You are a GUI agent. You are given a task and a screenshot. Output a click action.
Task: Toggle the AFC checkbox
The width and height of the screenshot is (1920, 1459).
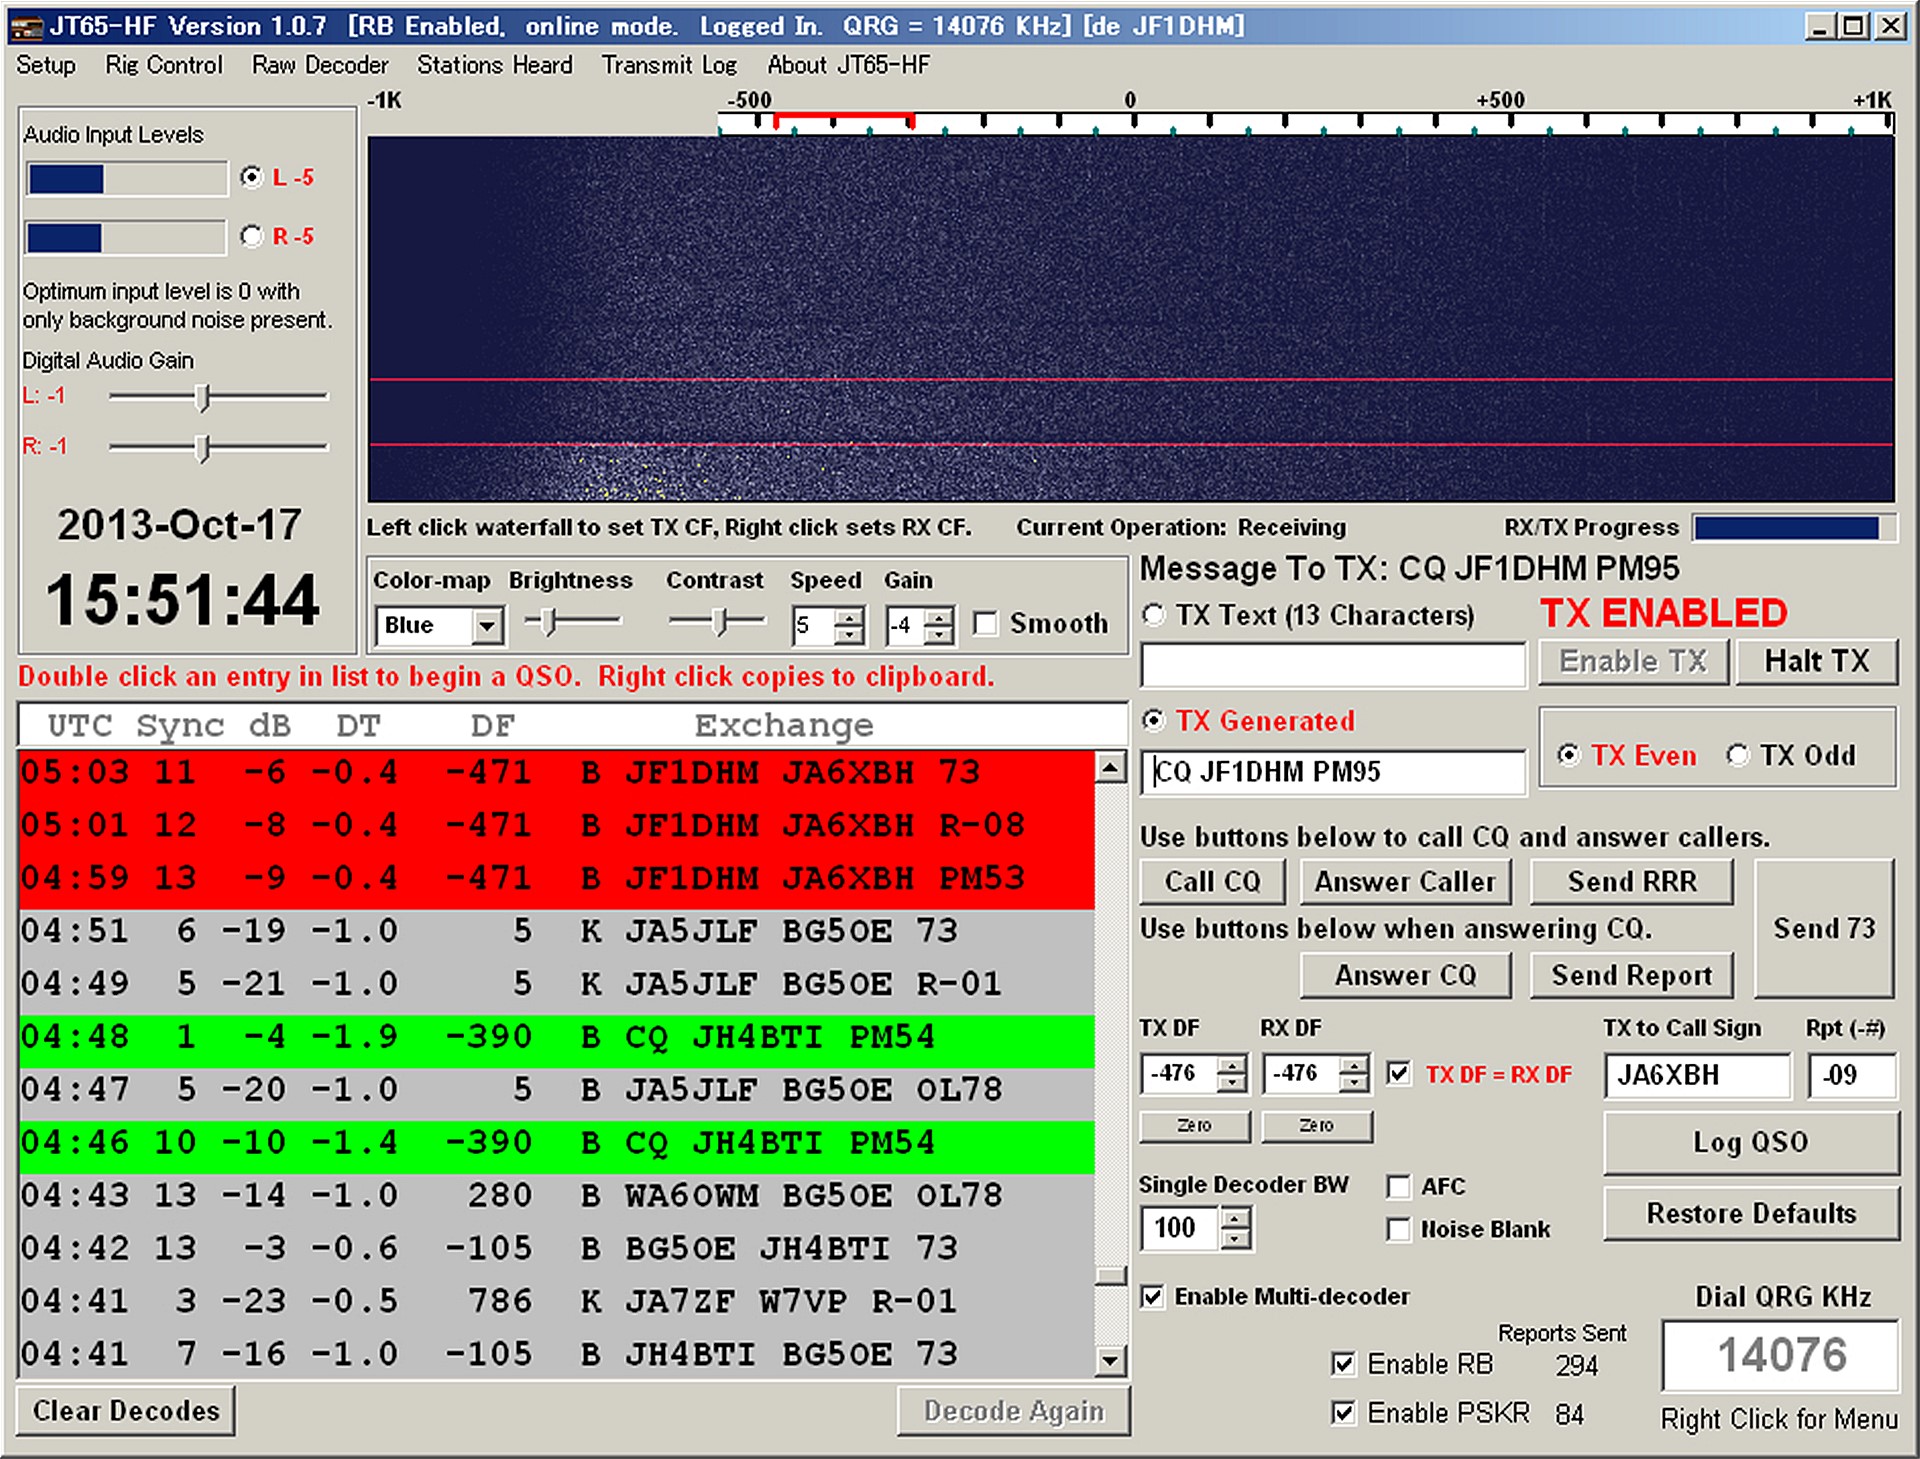1399,1187
